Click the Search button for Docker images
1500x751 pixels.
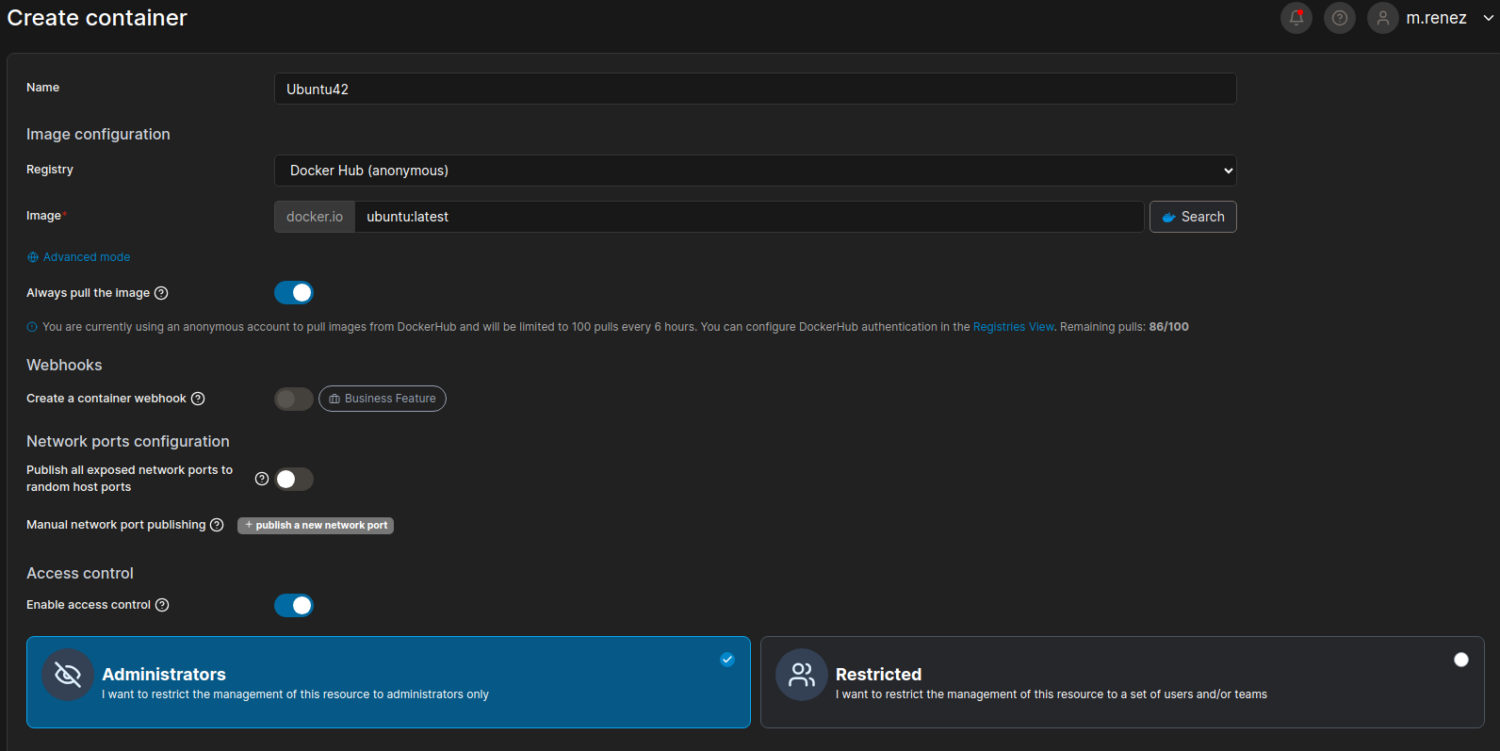click(x=1193, y=217)
